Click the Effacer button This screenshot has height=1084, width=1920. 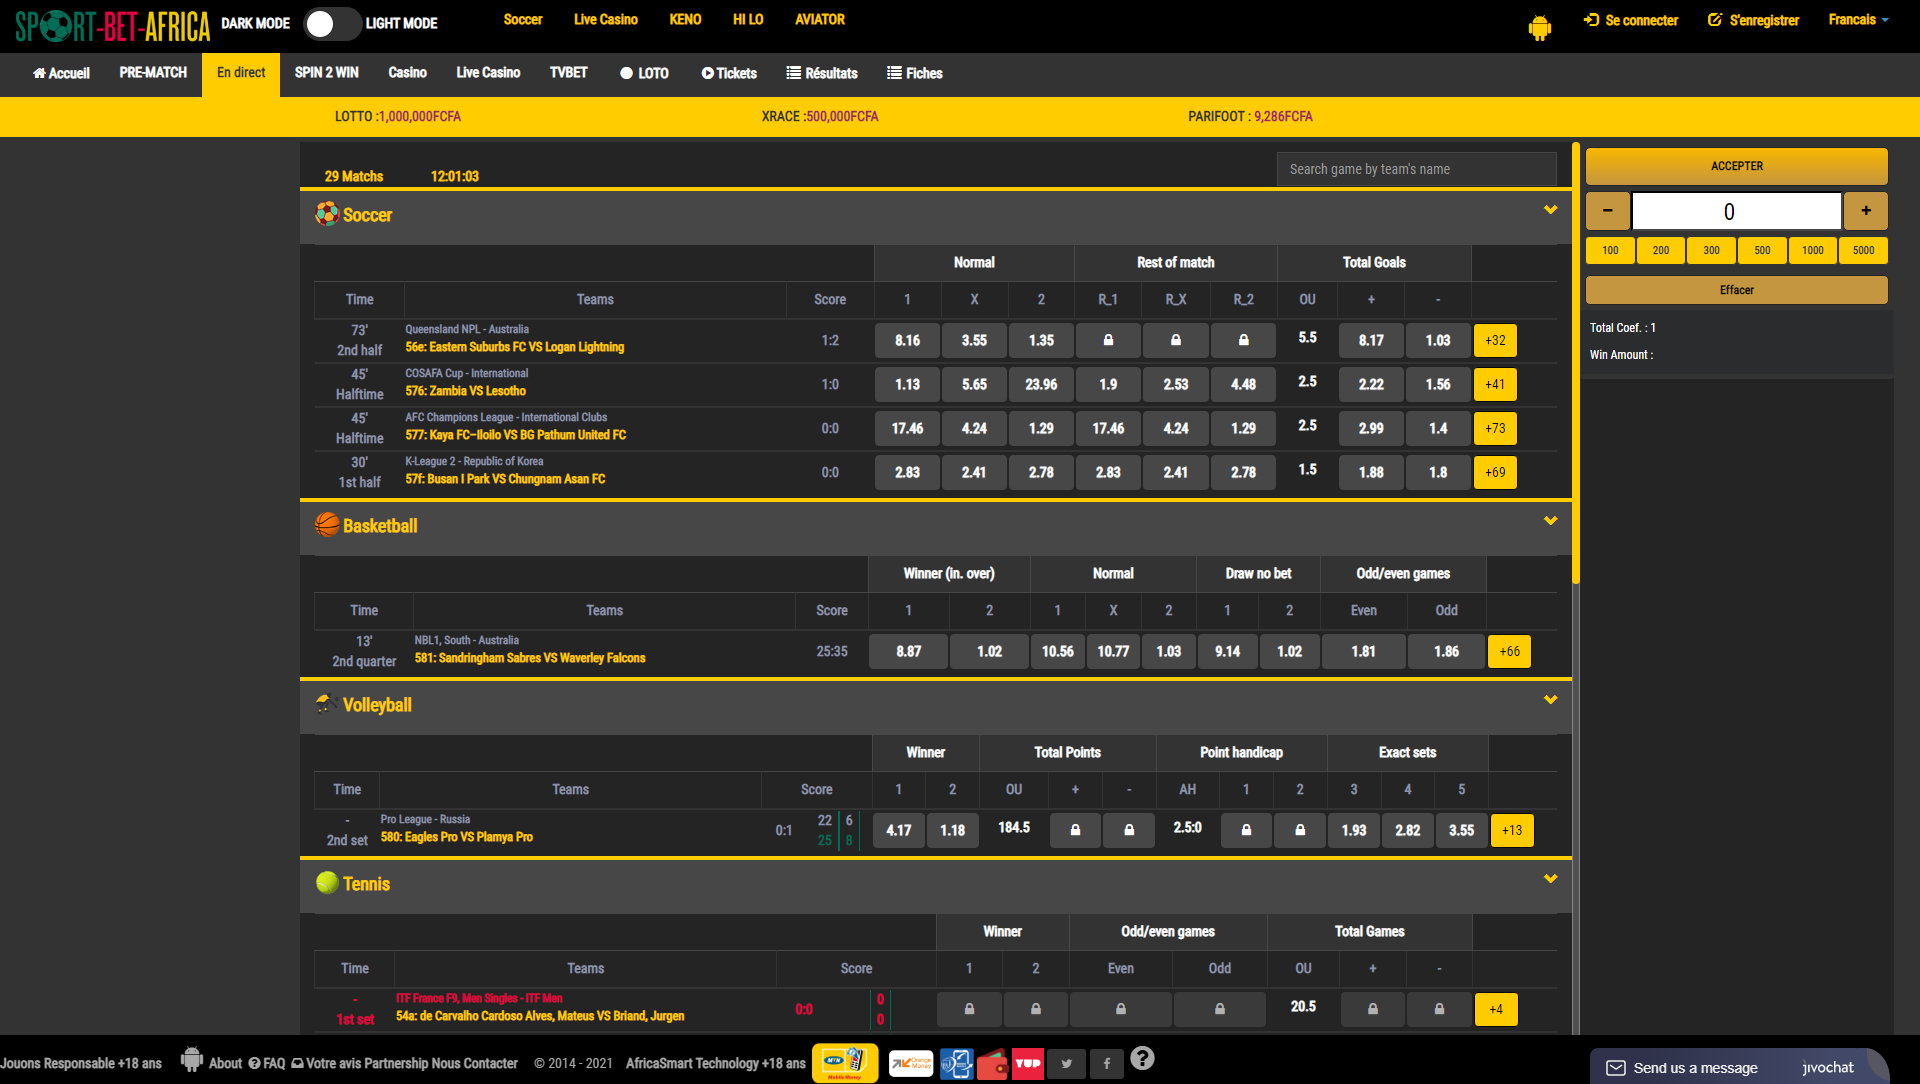[1736, 290]
